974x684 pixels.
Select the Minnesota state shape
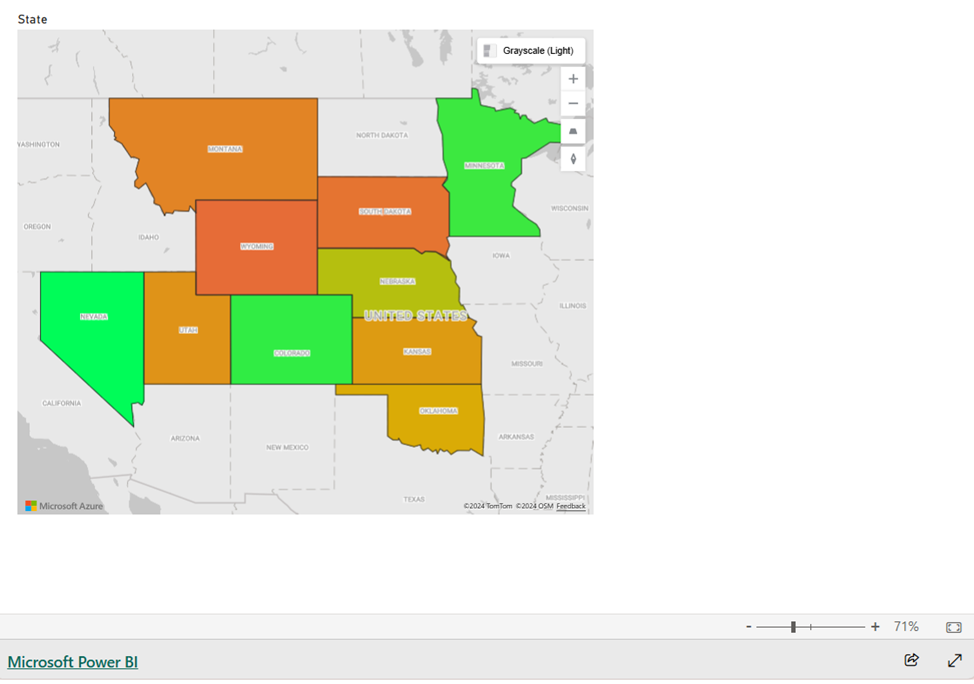pos(485,165)
